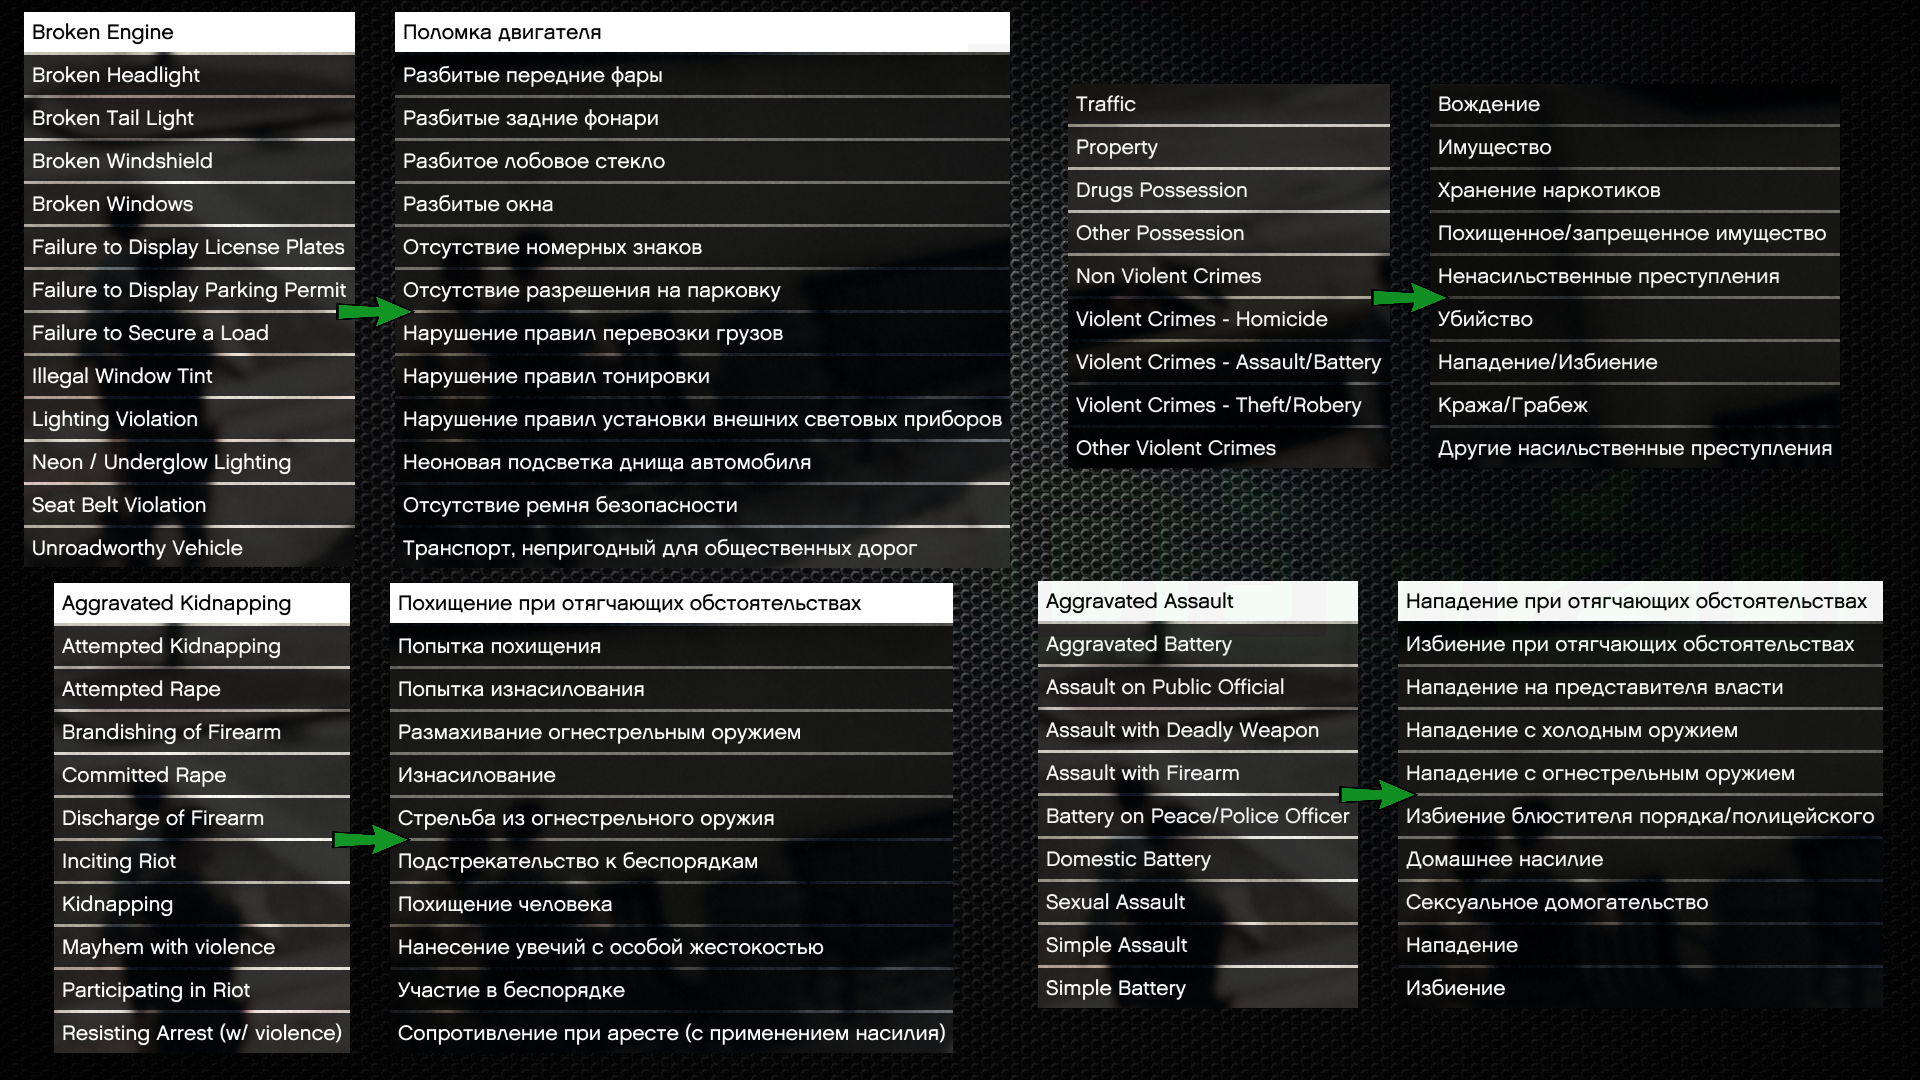Click green arrow beside kidnapping charges list

[x=370, y=839]
